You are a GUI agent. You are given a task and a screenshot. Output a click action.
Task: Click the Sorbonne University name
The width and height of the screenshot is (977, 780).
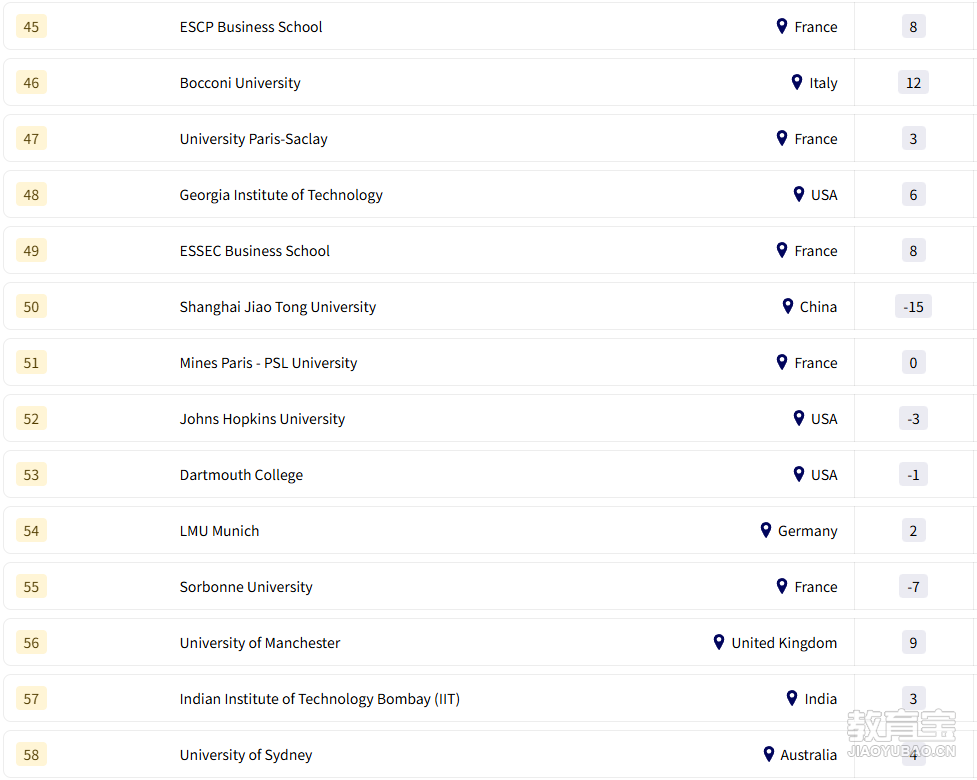pyautogui.click(x=246, y=587)
